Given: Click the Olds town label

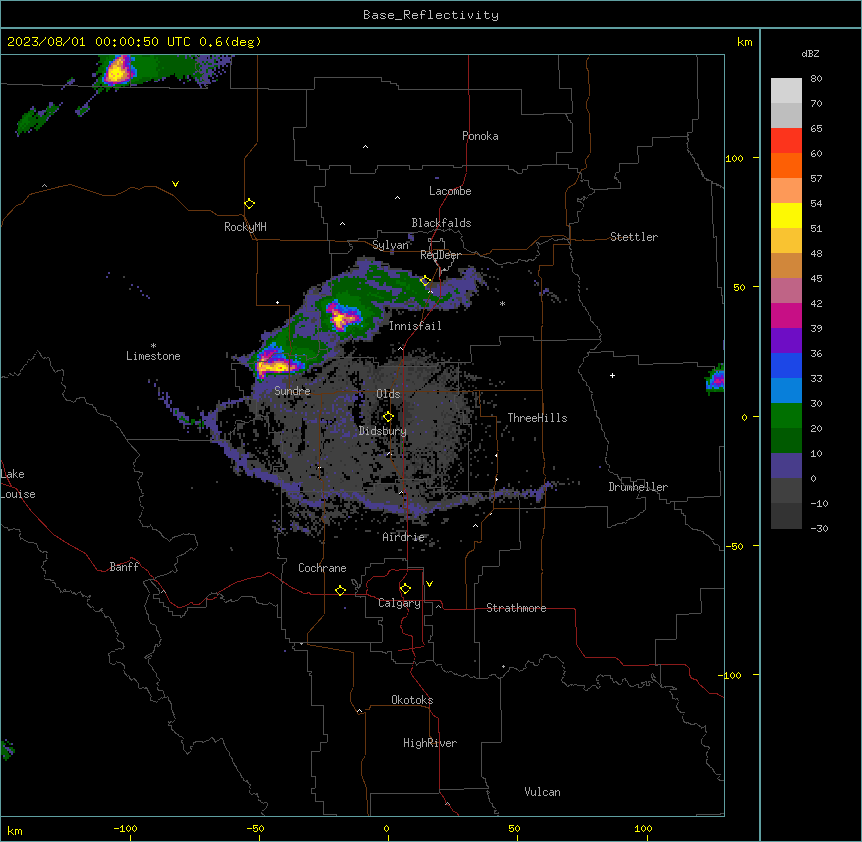Looking at the screenshot, I should click(x=388, y=394).
